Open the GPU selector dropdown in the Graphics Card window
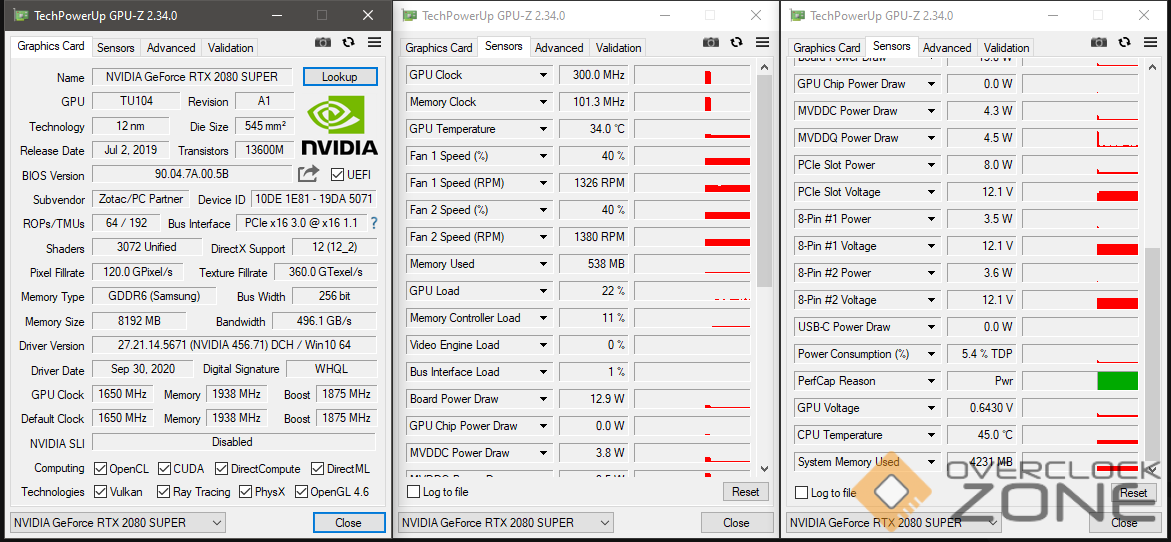The image size is (1171, 542). (118, 523)
